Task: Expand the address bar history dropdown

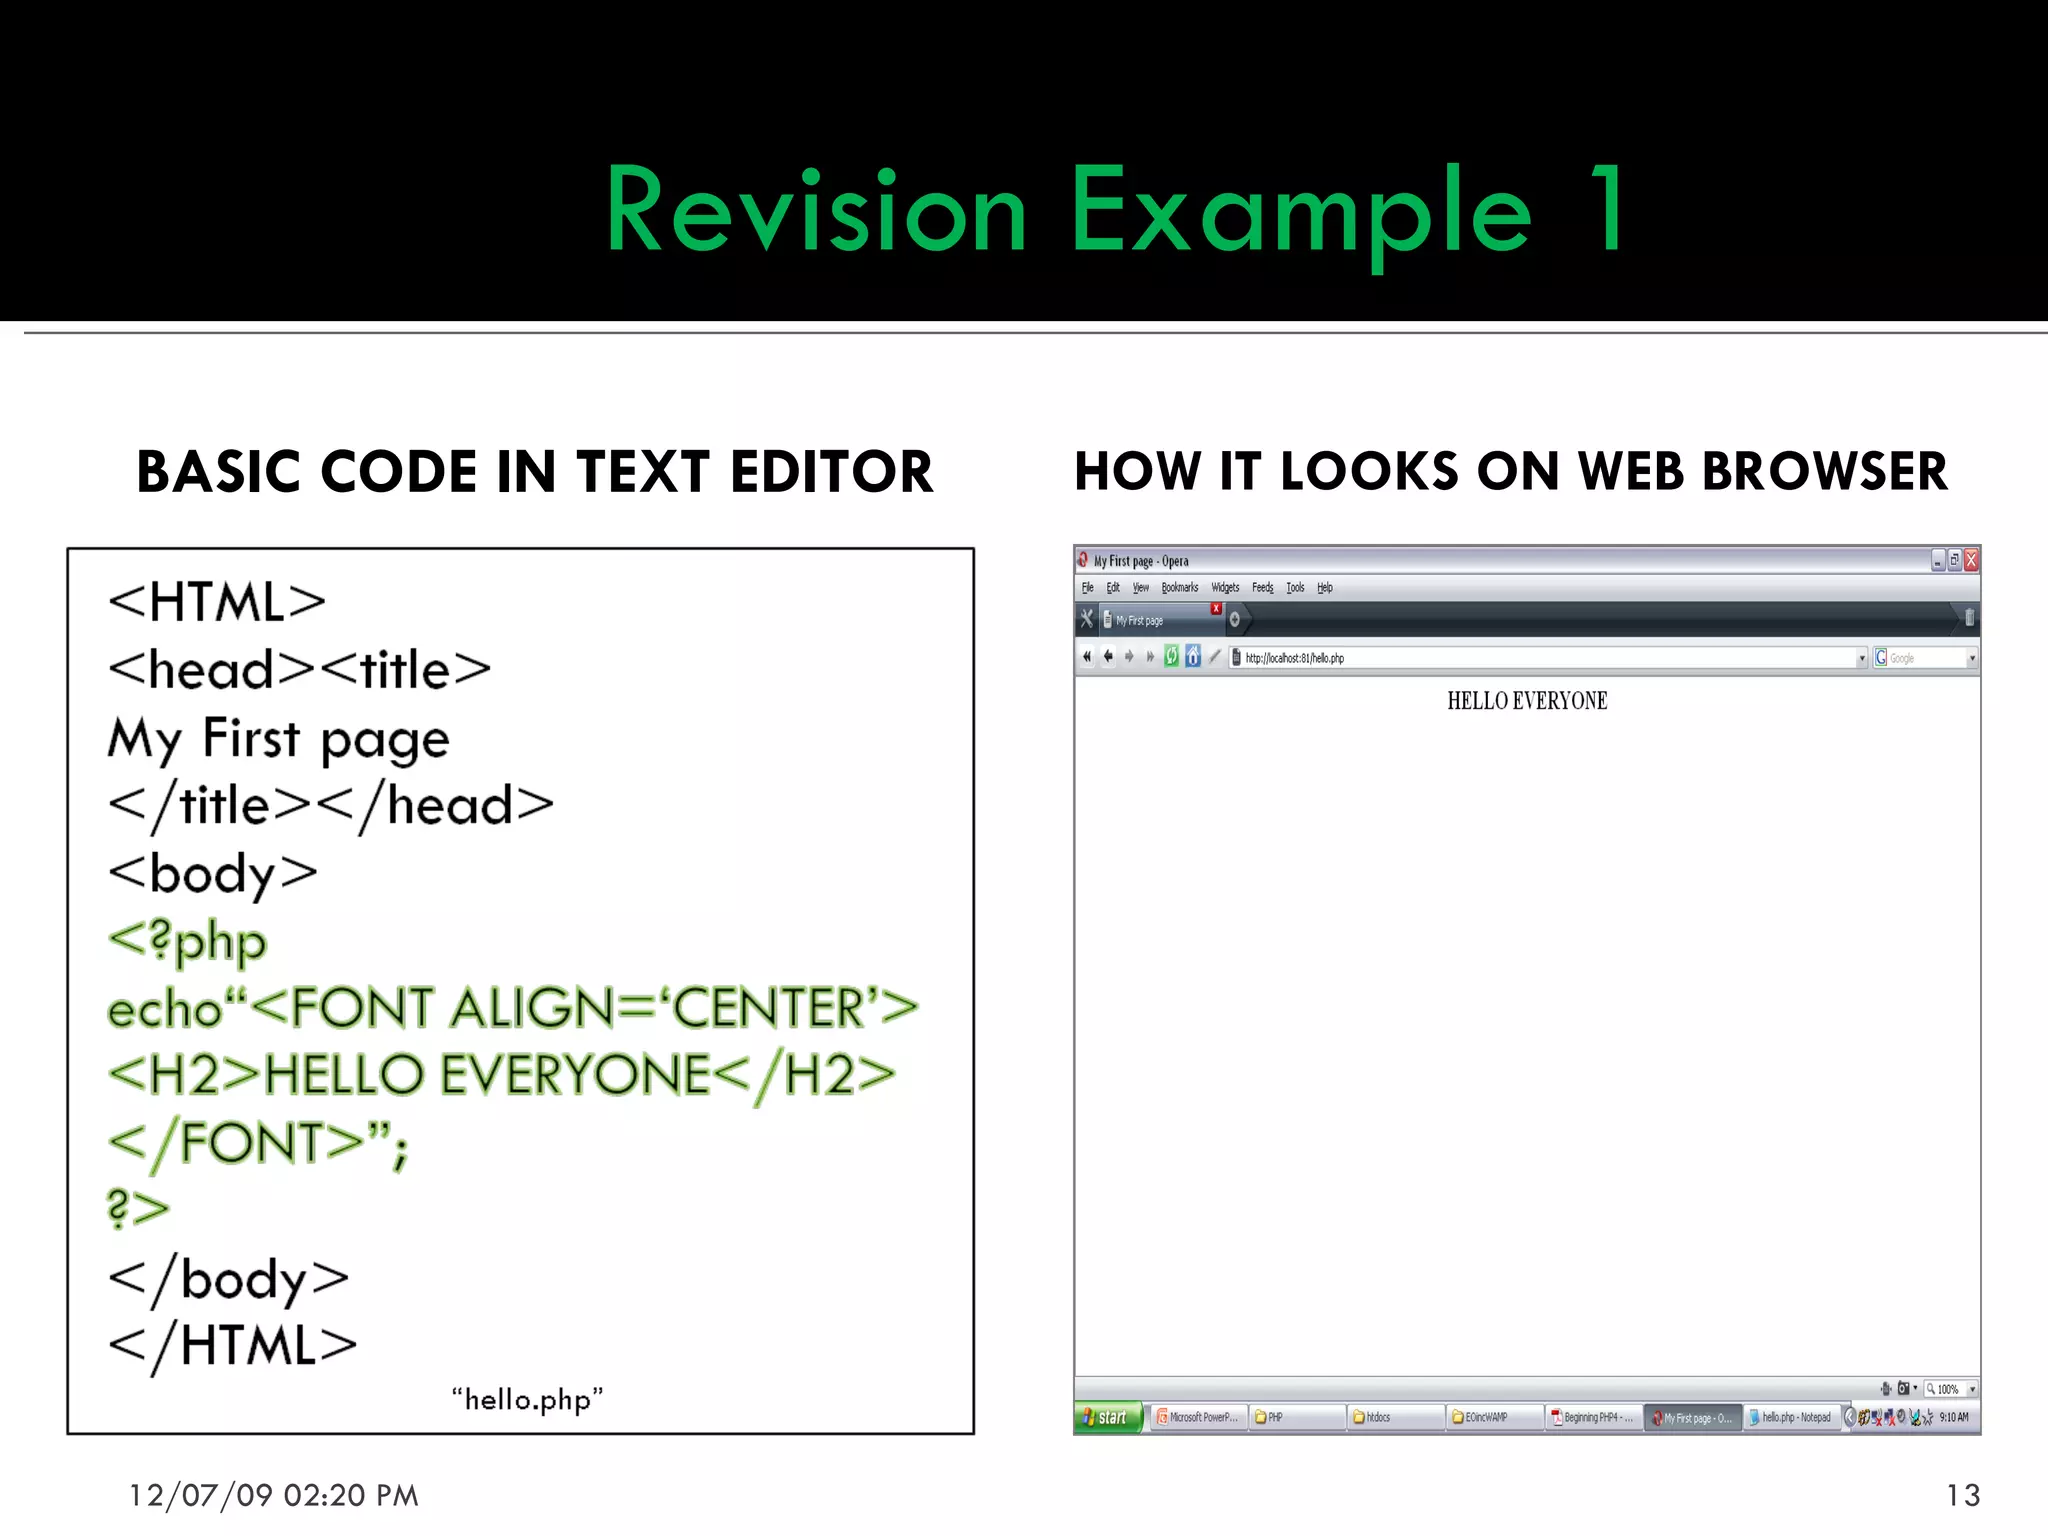Action: [x=1862, y=658]
